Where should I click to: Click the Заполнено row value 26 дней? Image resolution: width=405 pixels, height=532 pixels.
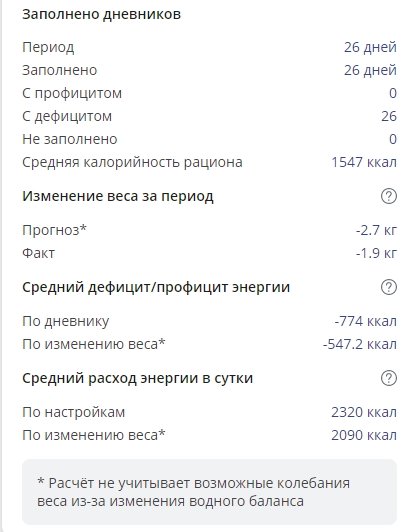370,70
